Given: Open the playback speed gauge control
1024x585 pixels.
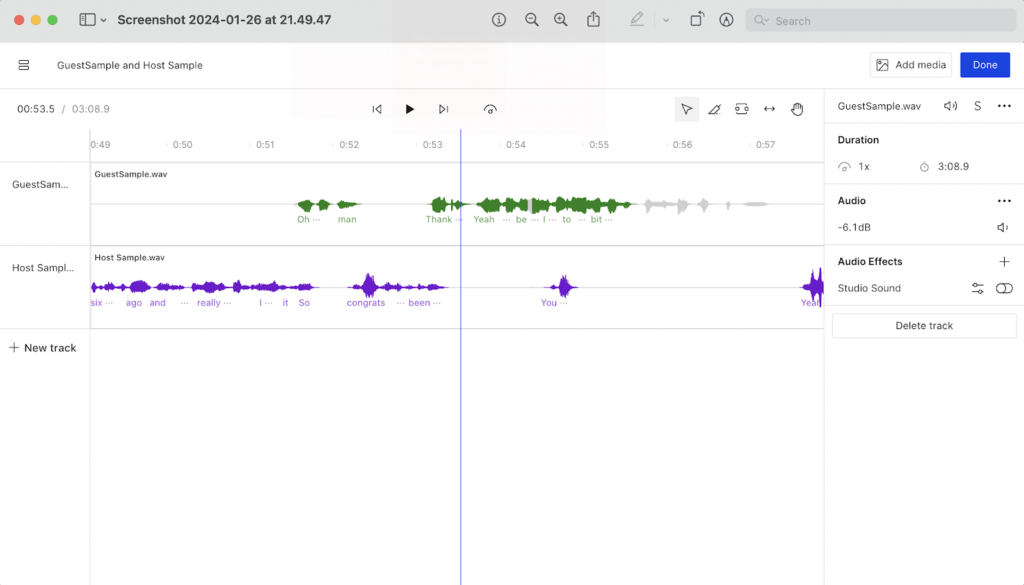Looking at the screenshot, I should tap(490, 109).
